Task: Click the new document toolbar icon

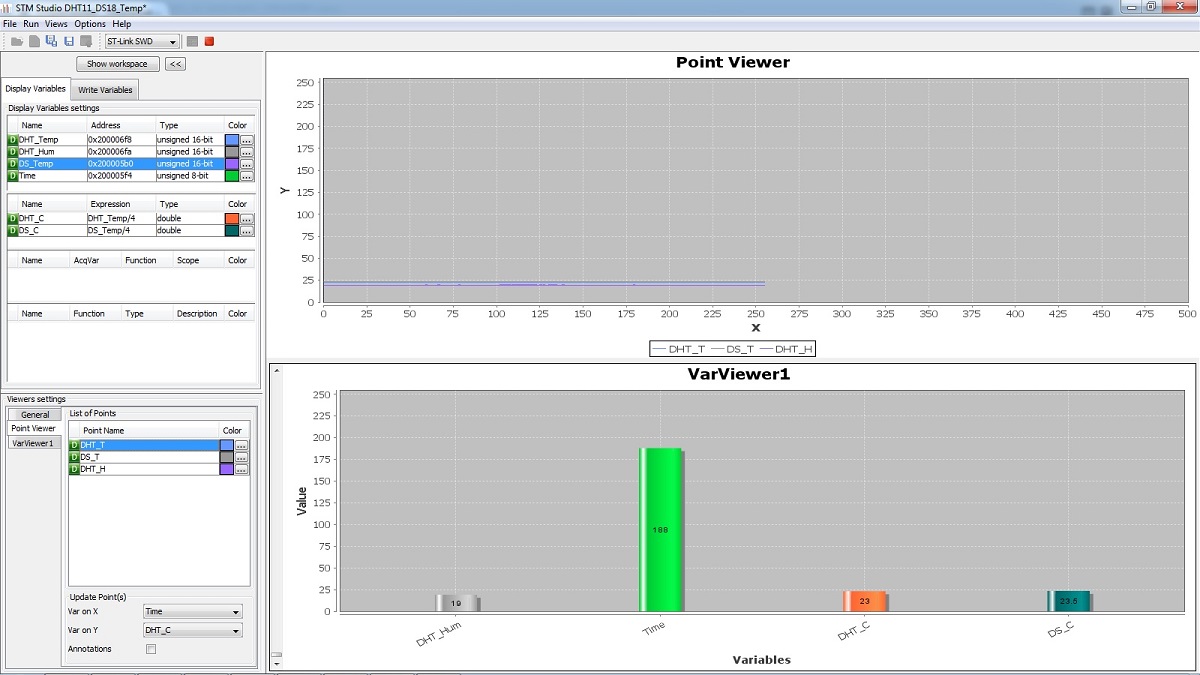Action: [34, 41]
